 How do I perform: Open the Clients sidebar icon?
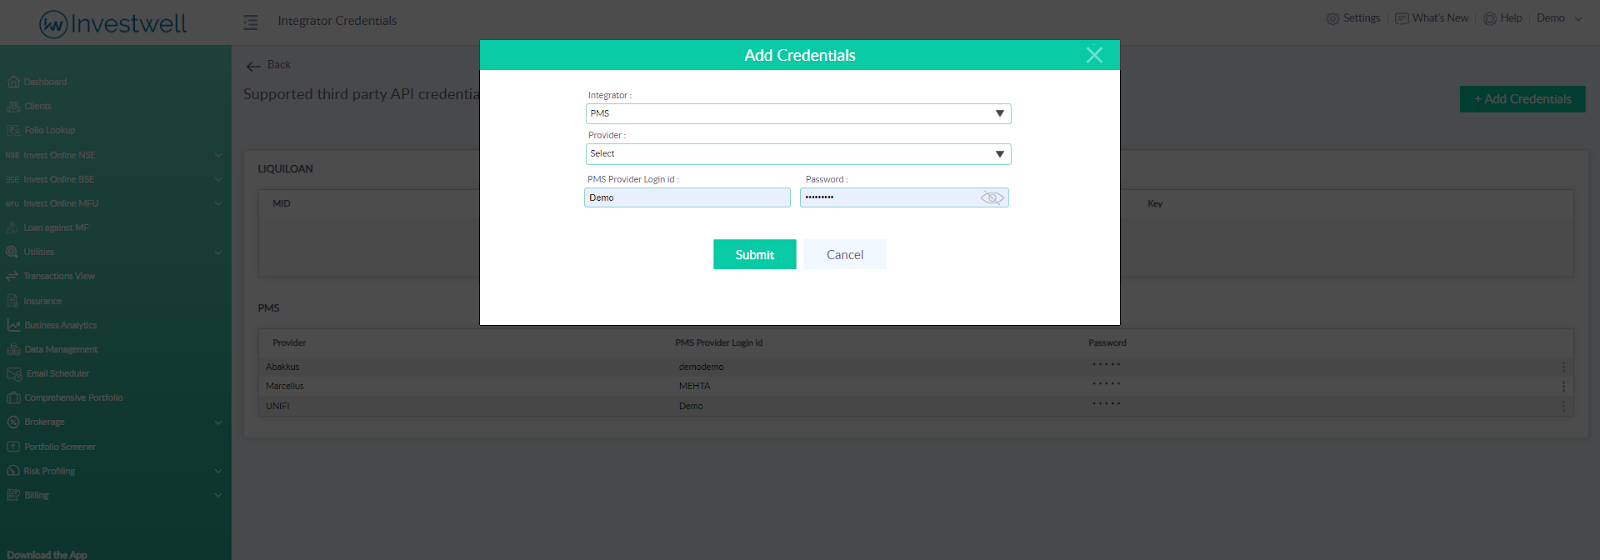[13, 106]
